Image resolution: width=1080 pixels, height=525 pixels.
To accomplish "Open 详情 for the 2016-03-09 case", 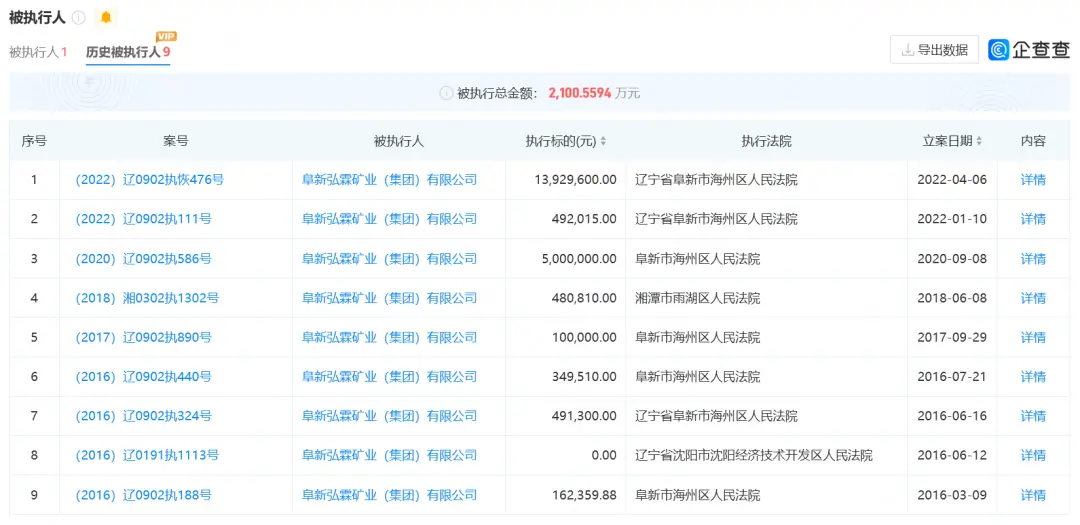I will pyautogui.click(x=1032, y=495).
